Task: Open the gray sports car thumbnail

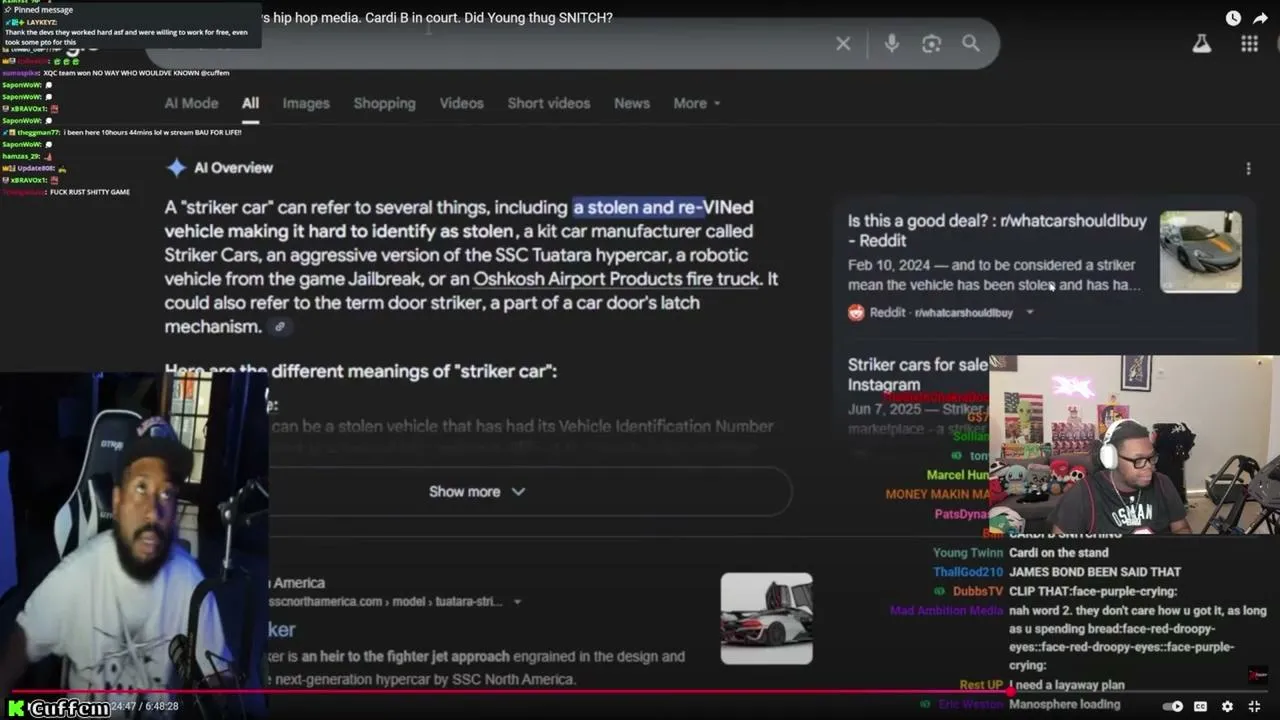Action: click(x=1200, y=252)
